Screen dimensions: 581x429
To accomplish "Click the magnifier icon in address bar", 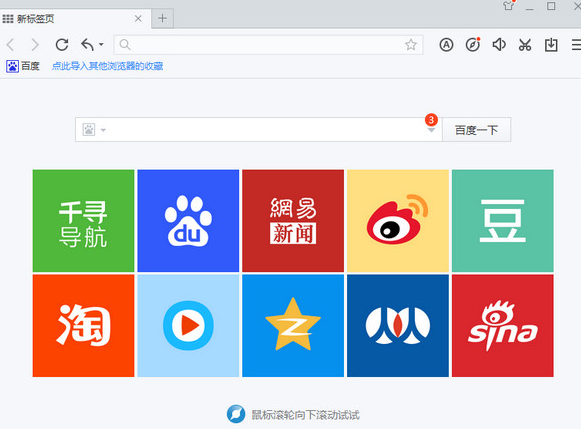I will (x=125, y=45).
